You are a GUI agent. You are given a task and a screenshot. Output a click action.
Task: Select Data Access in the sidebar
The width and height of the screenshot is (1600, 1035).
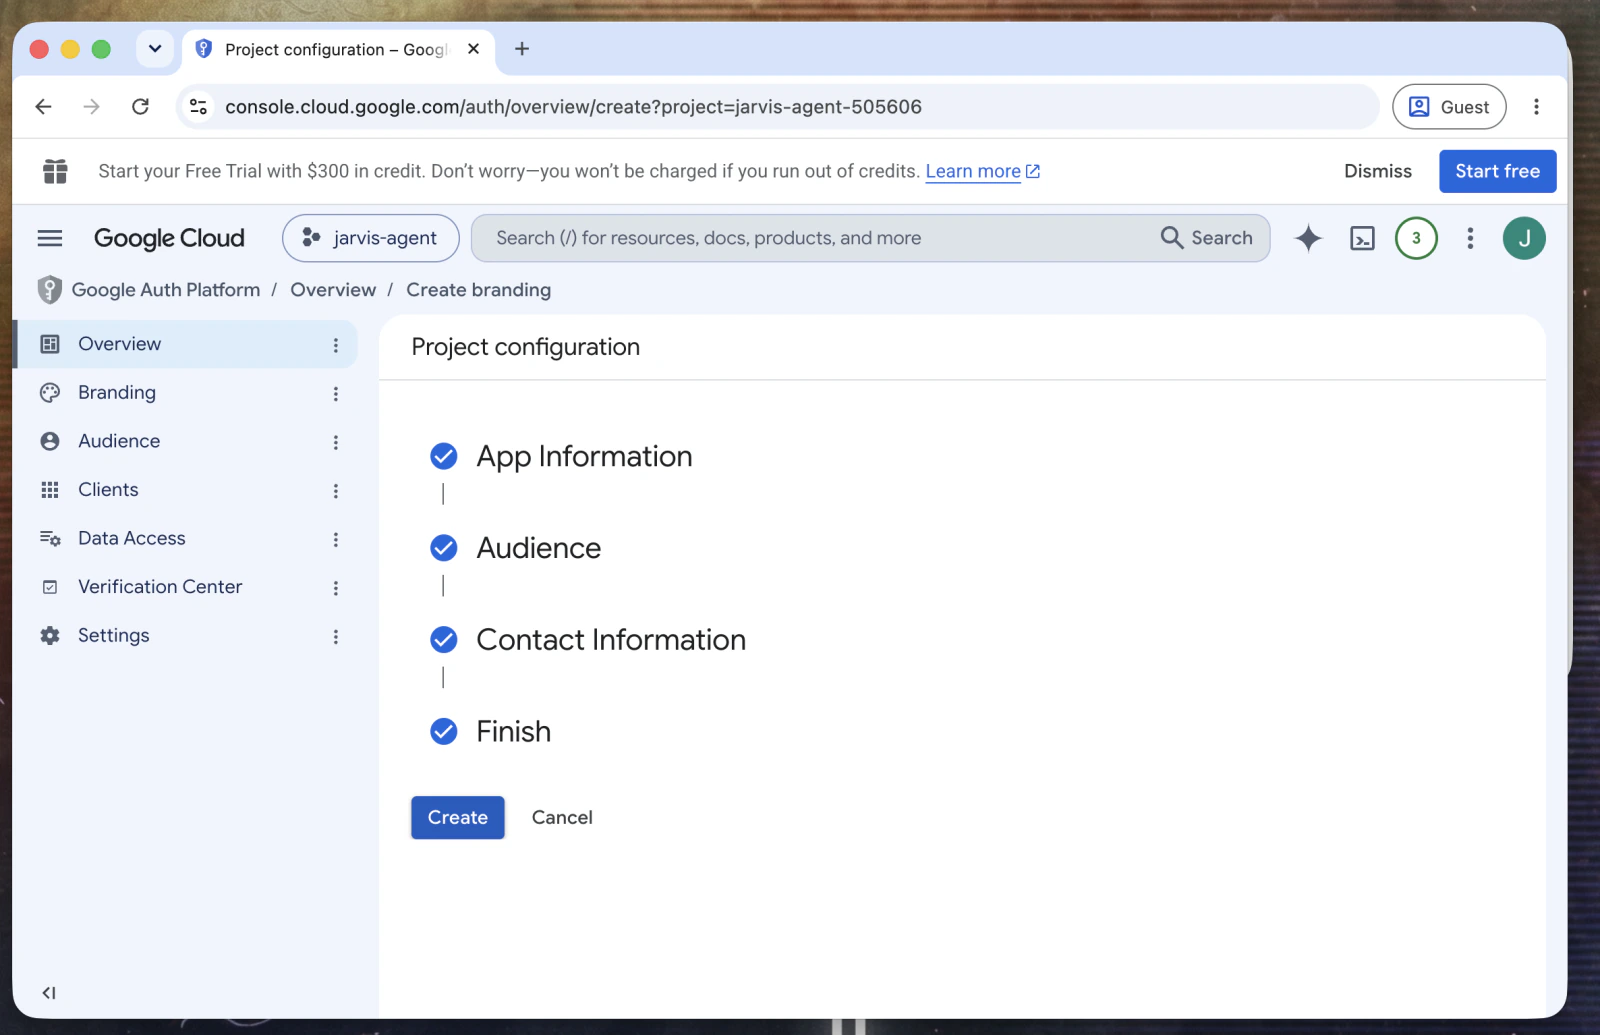pyautogui.click(x=186, y=538)
